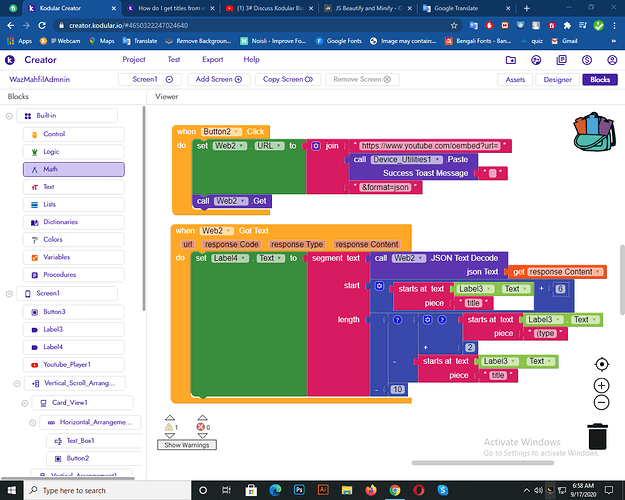This screenshot has height=500, width=625.
Task: Click the Show Warnings button
Action: tap(187, 445)
